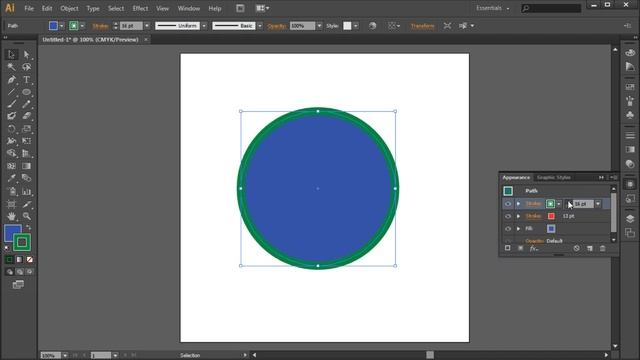This screenshot has width=640, height=360.
Task: Open the File menu
Action: (29, 8)
